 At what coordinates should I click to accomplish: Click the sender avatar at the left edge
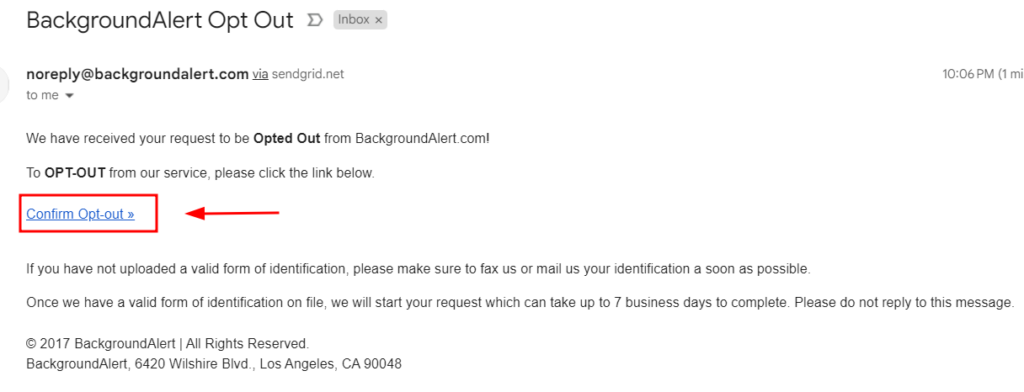click(x=4, y=84)
